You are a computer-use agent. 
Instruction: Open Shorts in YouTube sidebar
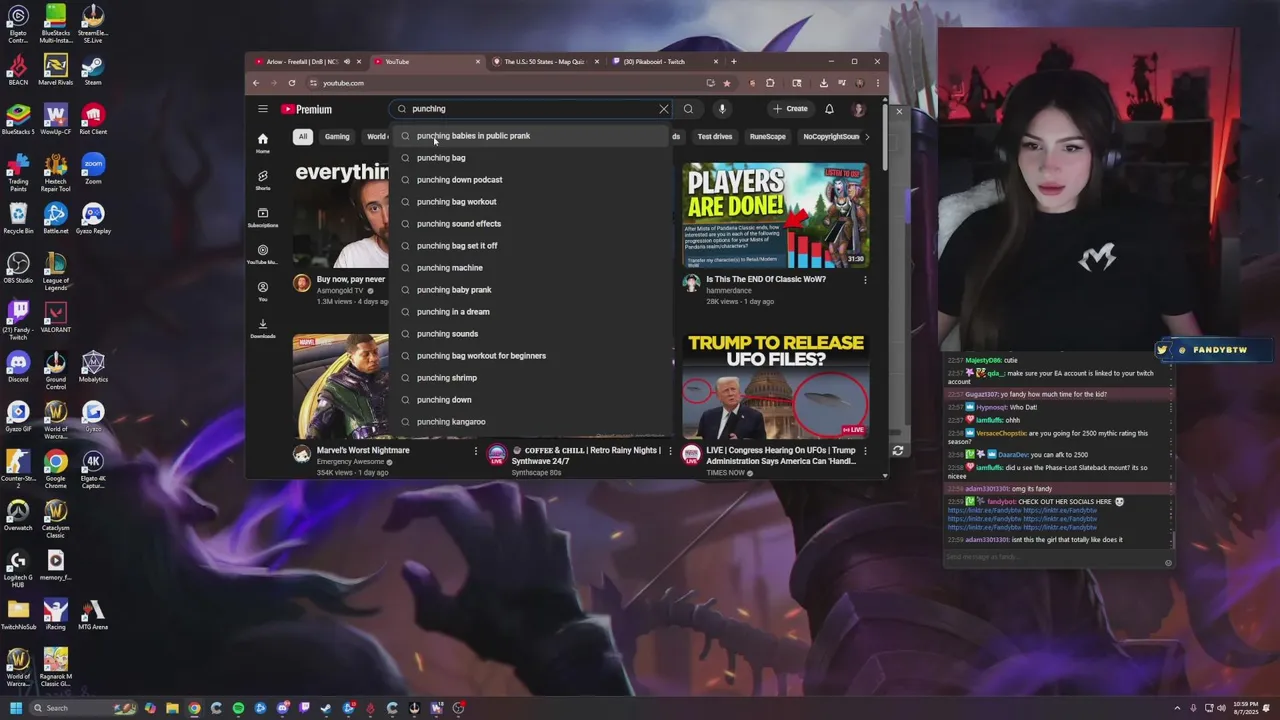pos(262,180)
